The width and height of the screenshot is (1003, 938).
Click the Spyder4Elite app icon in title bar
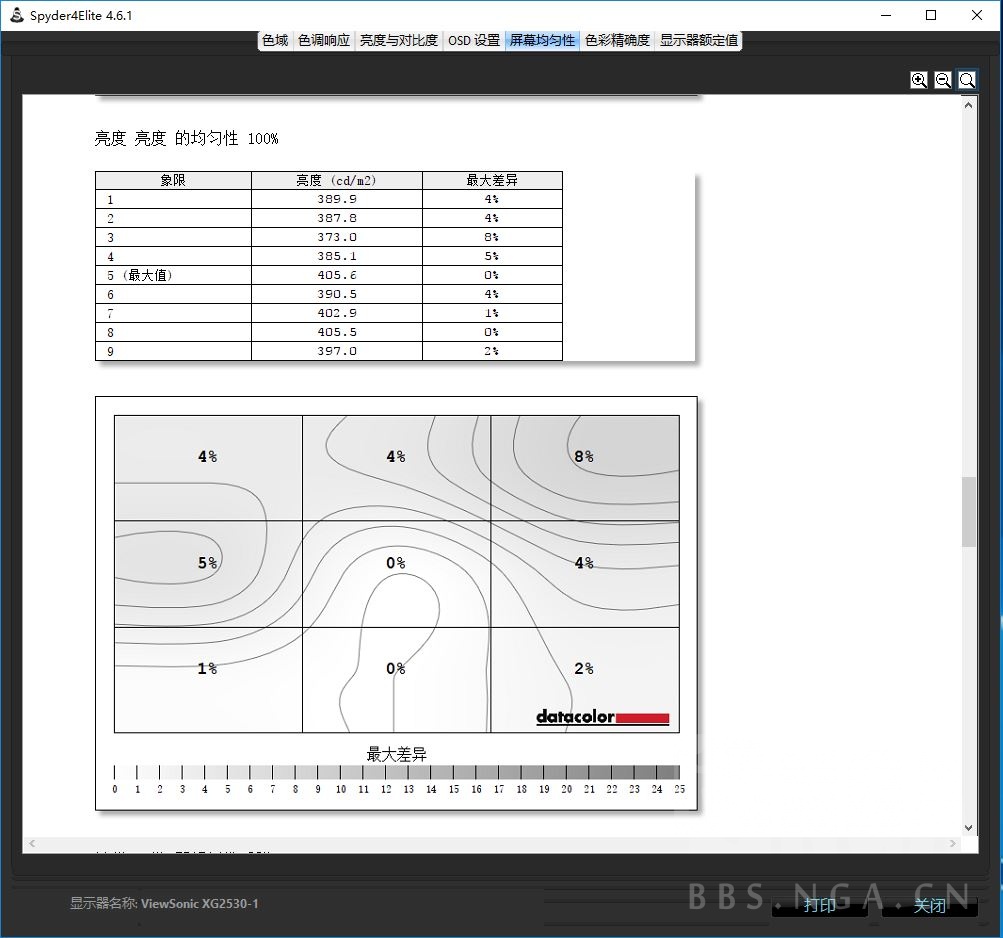coord(17,15)
